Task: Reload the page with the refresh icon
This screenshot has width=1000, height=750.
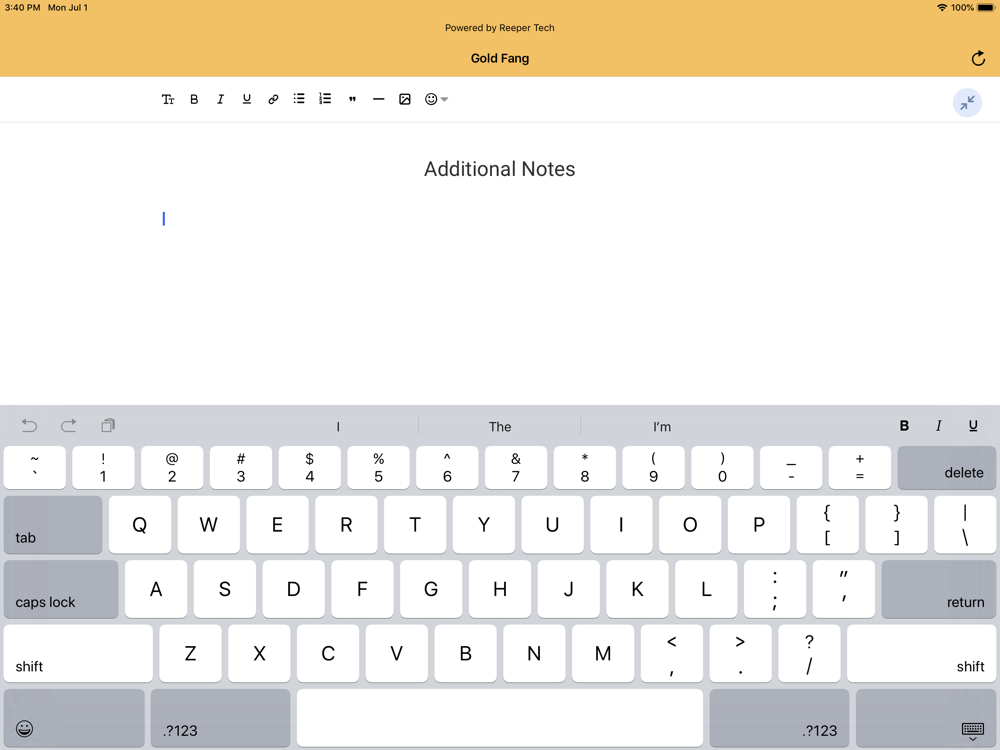Action: click(x=978, y=59)
